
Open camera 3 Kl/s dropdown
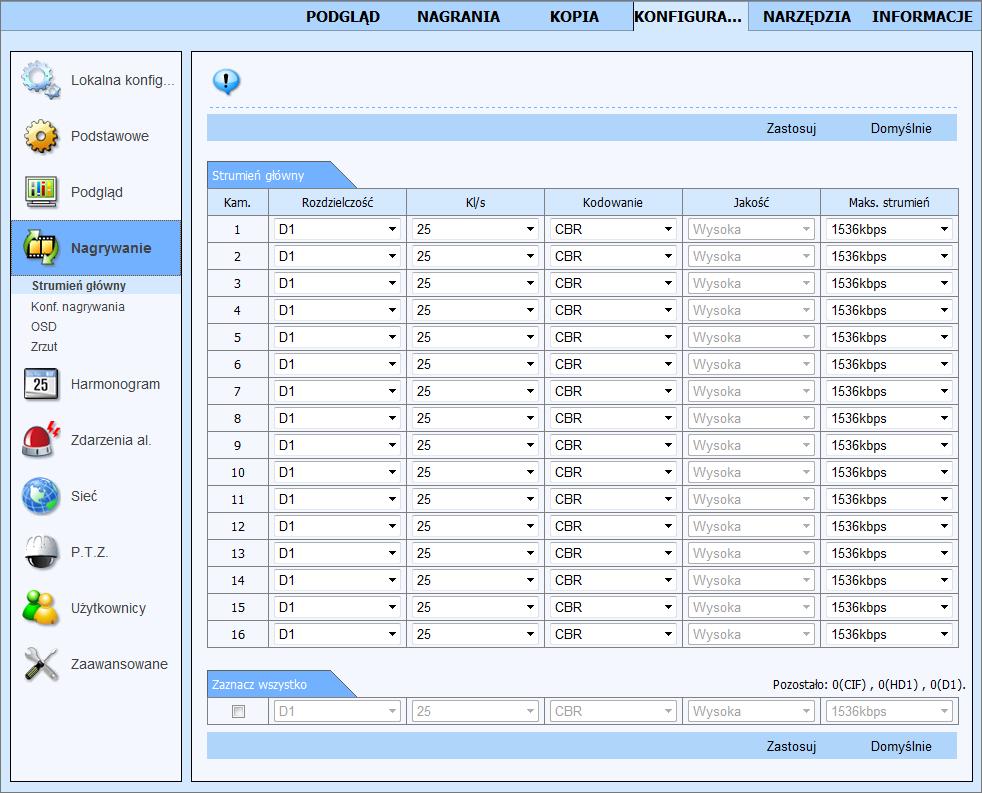click(475, 283)
